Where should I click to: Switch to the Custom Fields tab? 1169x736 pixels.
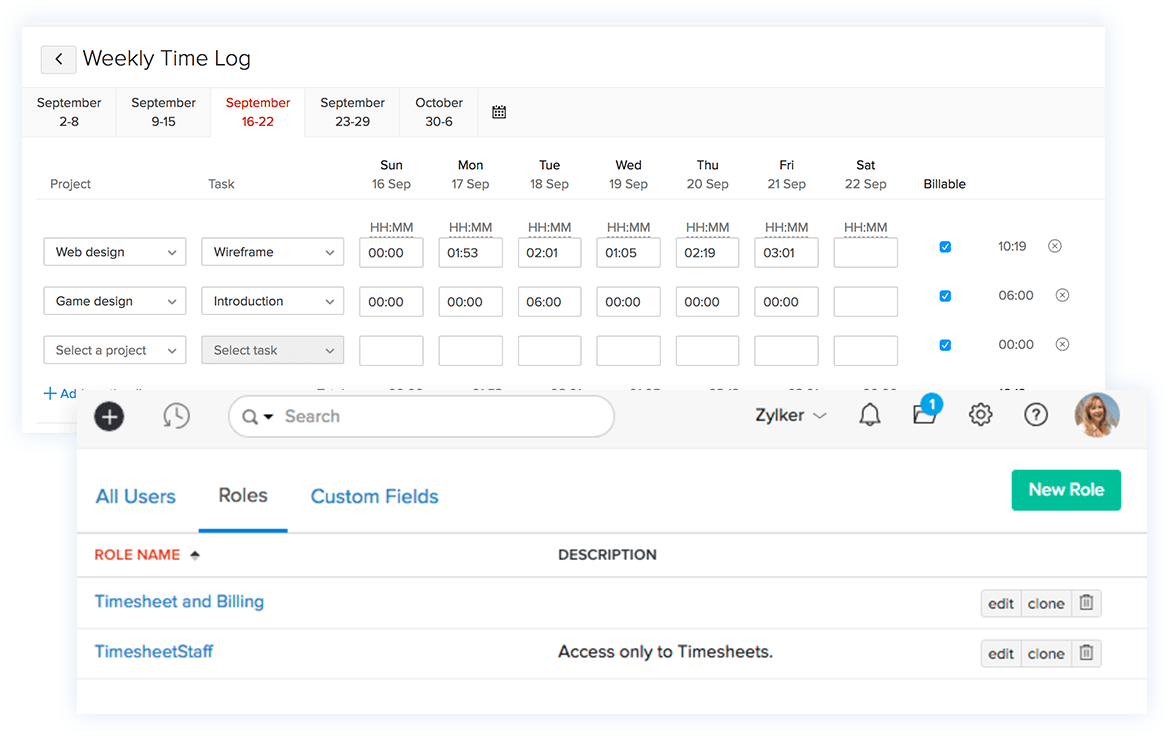click(x=374, y=496)
